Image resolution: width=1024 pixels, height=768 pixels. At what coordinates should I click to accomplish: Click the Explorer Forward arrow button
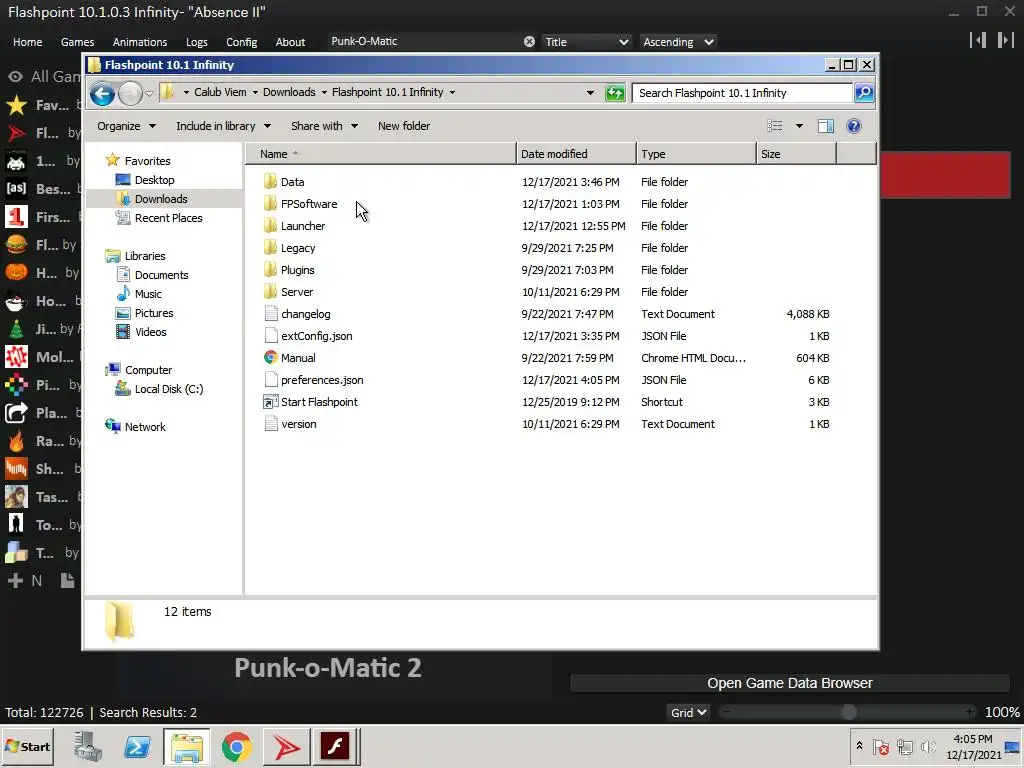click(130, 93)
